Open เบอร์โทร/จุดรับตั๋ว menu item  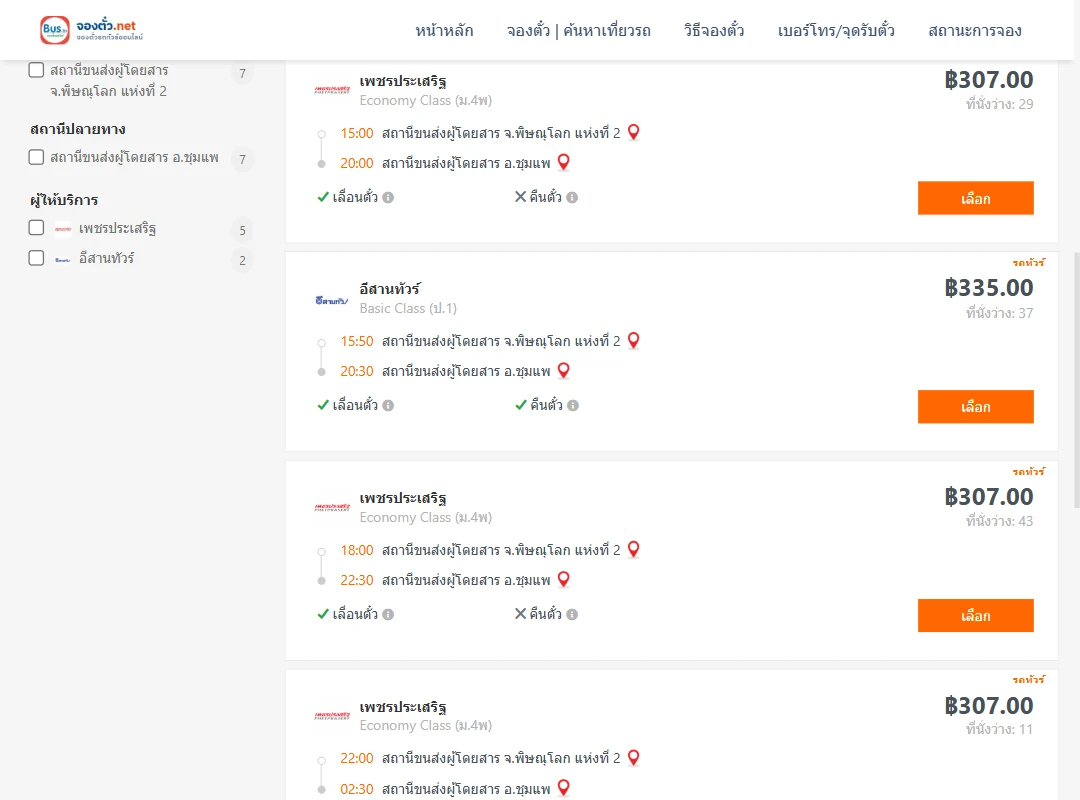836,30
